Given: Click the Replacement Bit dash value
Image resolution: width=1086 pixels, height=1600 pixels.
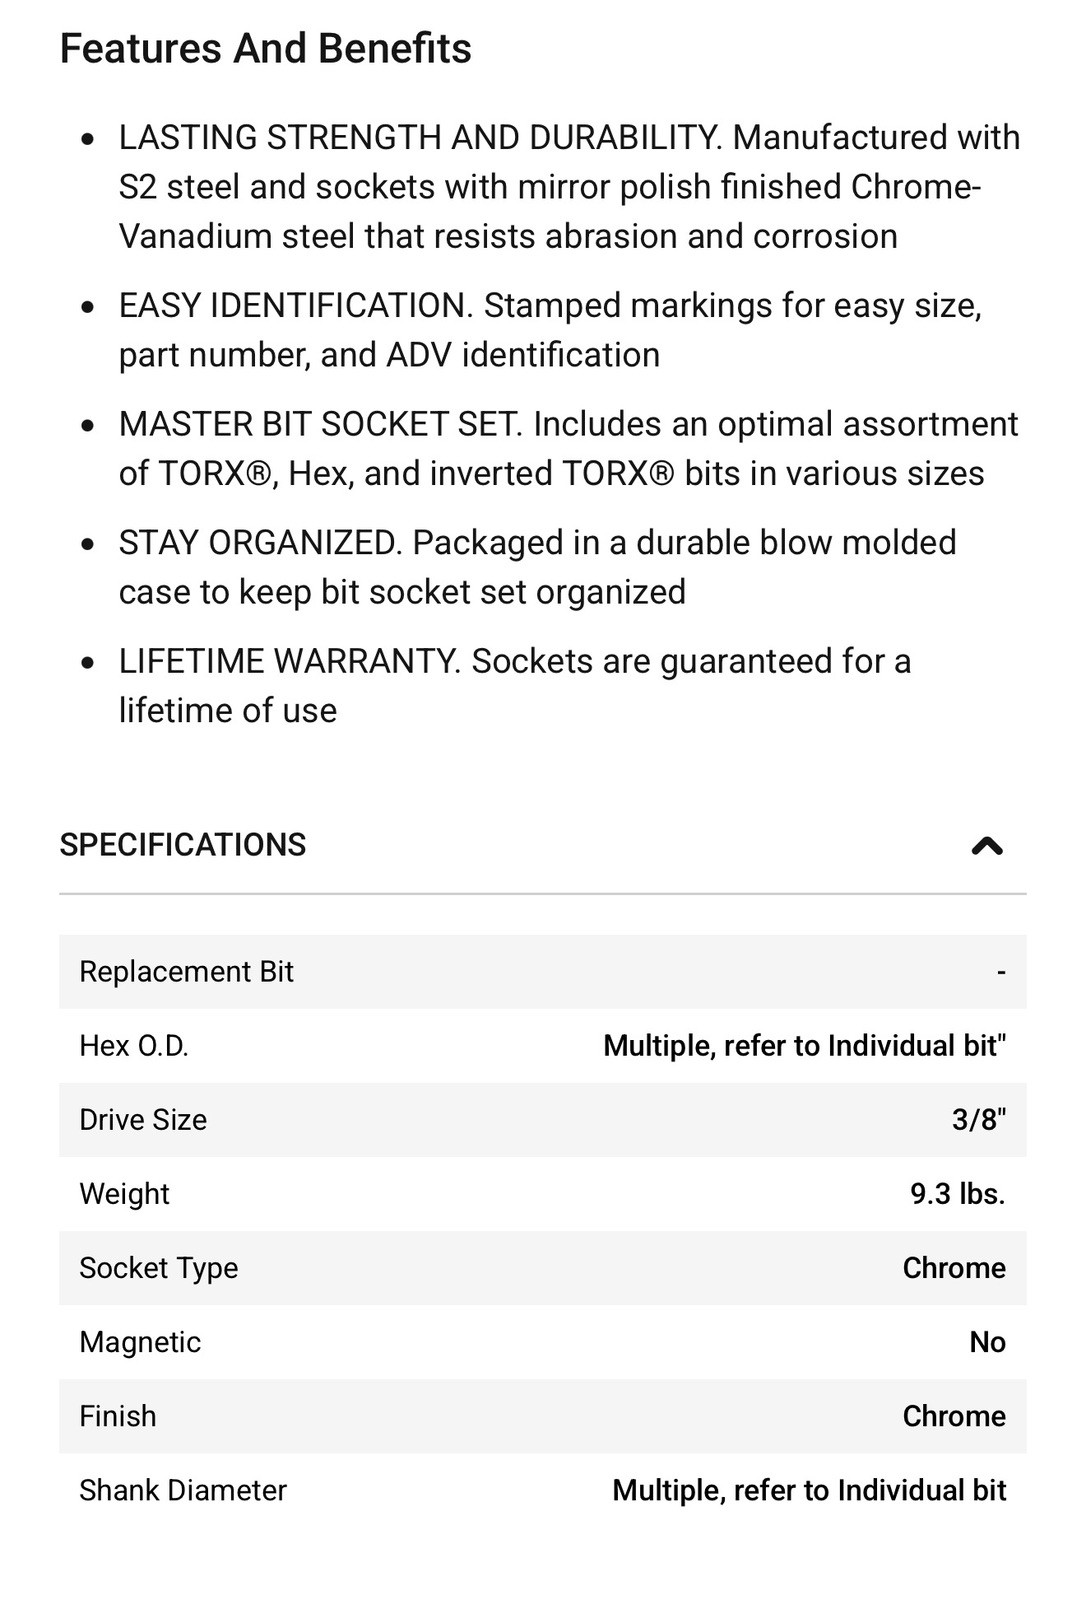Looking at the screenshot, I should click(1001, 972).
